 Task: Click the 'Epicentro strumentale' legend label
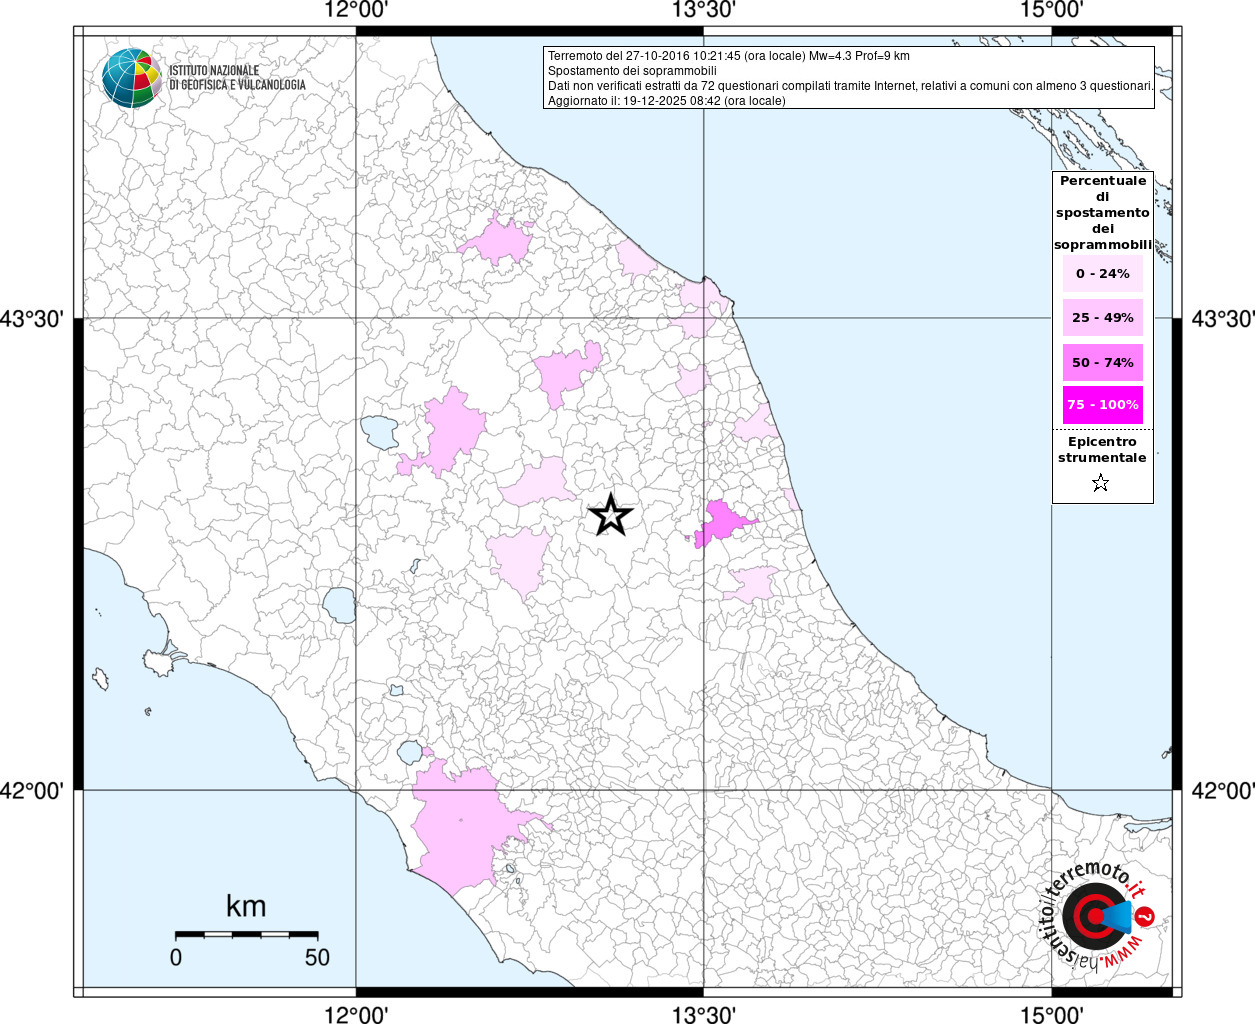(1102, 449)
